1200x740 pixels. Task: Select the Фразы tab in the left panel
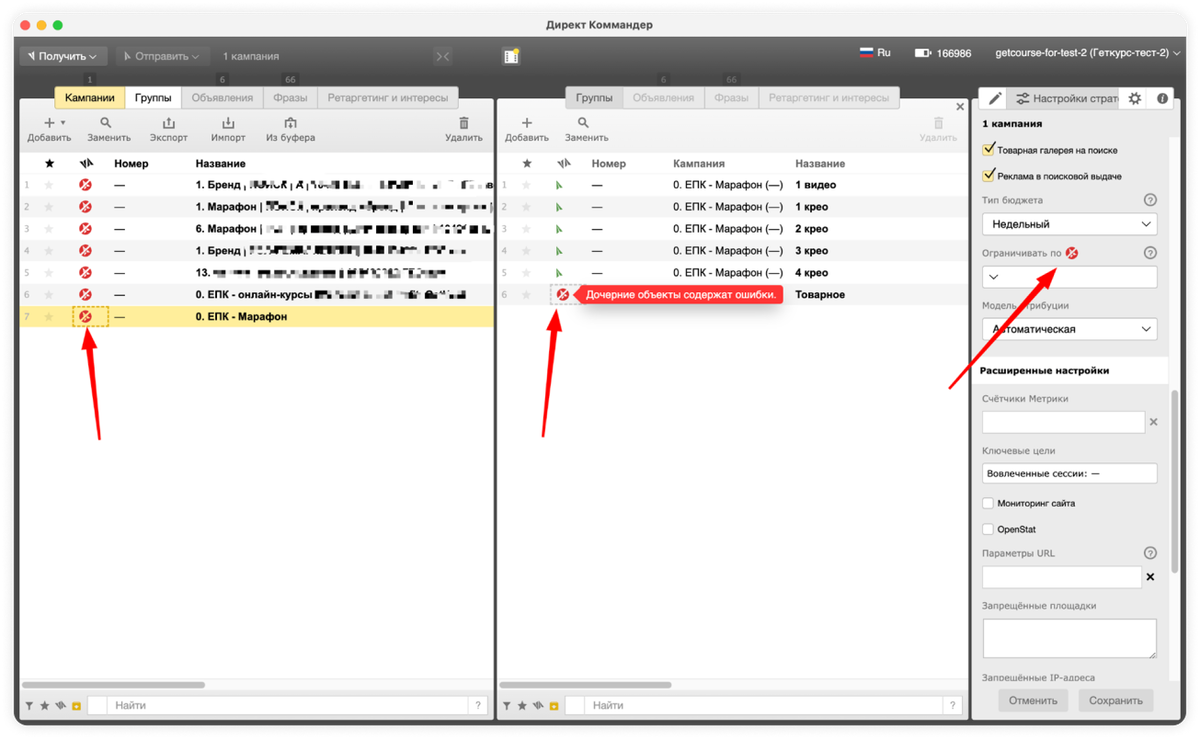tap(290, 98)
